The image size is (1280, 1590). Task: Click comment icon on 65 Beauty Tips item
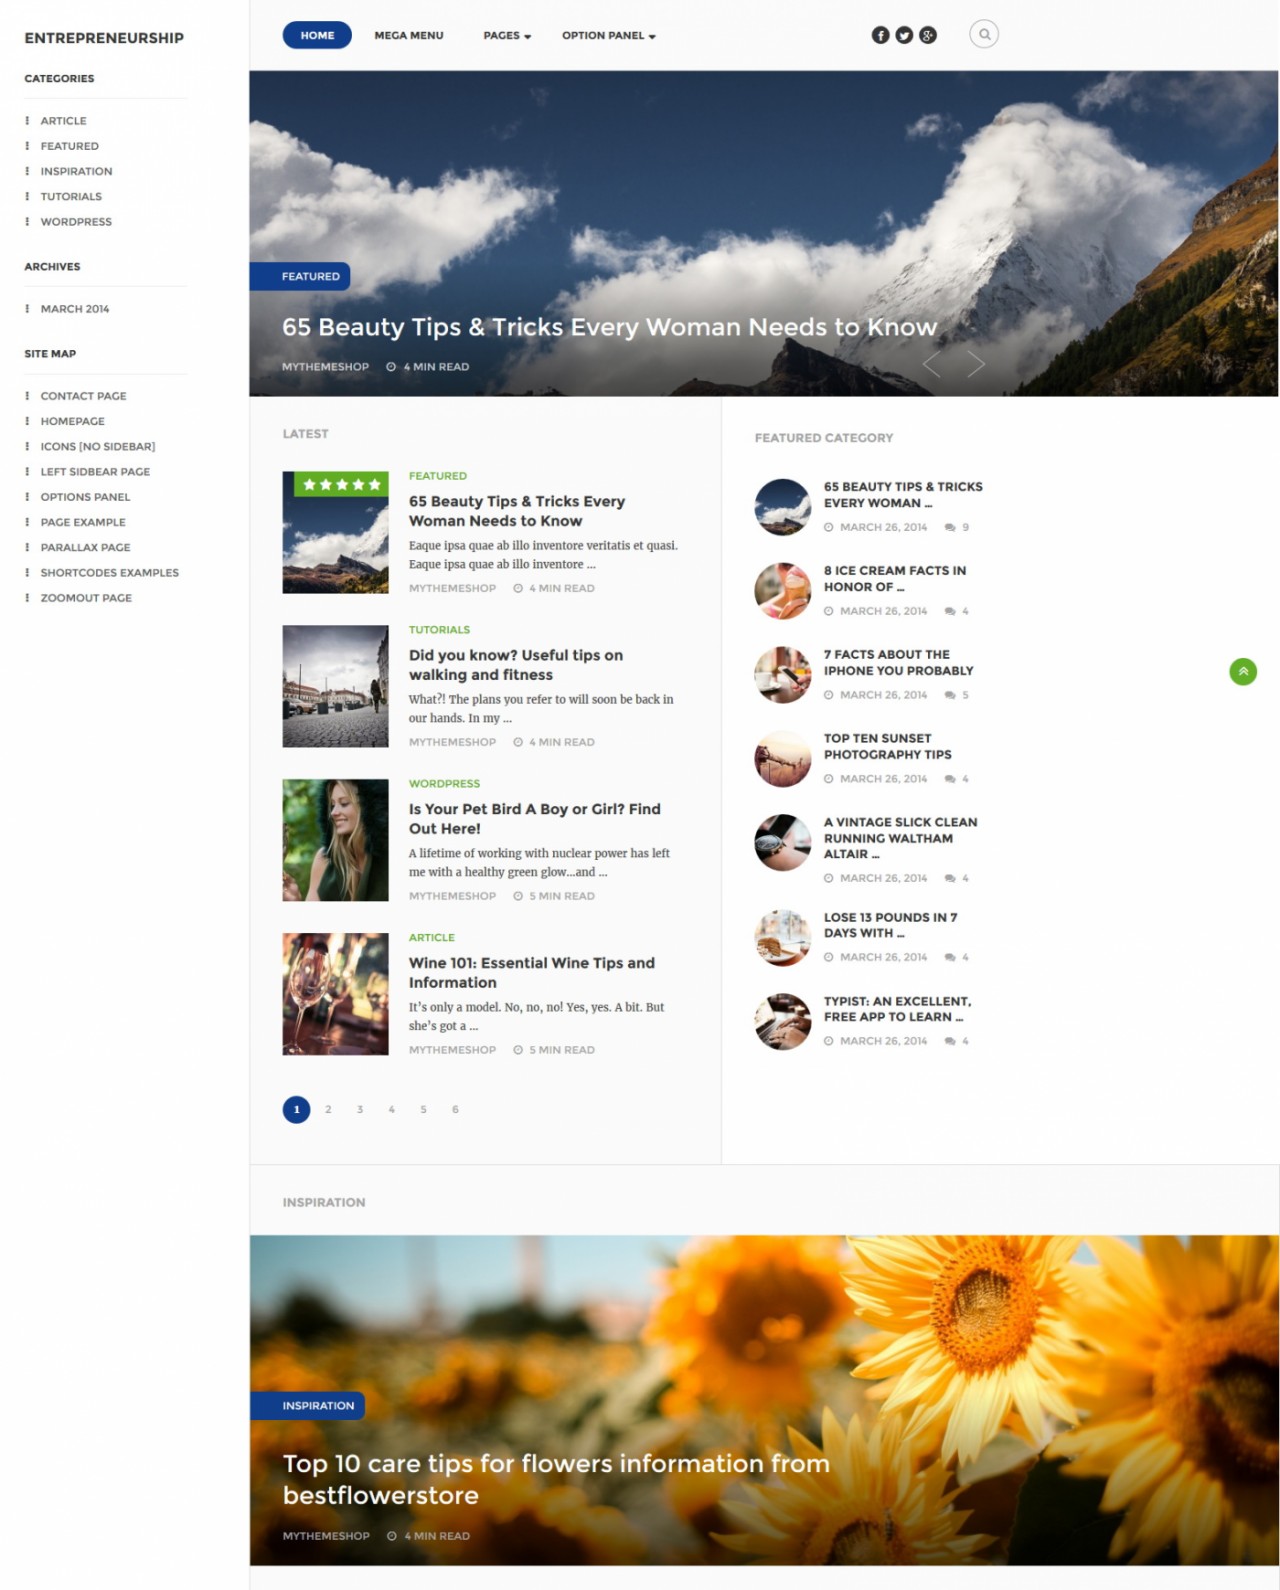pyautogui.click(x=950, y=527)
